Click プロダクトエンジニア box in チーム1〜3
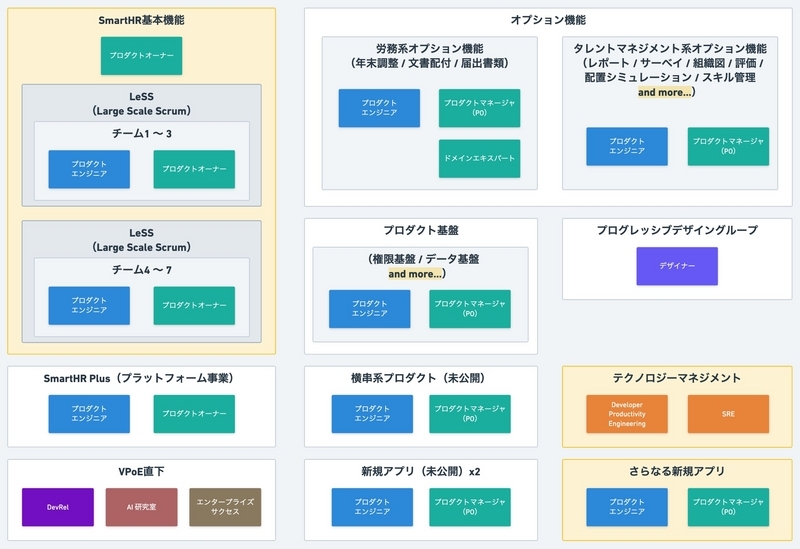Viewport: 800px width, 549px height. tap(89, 169)
